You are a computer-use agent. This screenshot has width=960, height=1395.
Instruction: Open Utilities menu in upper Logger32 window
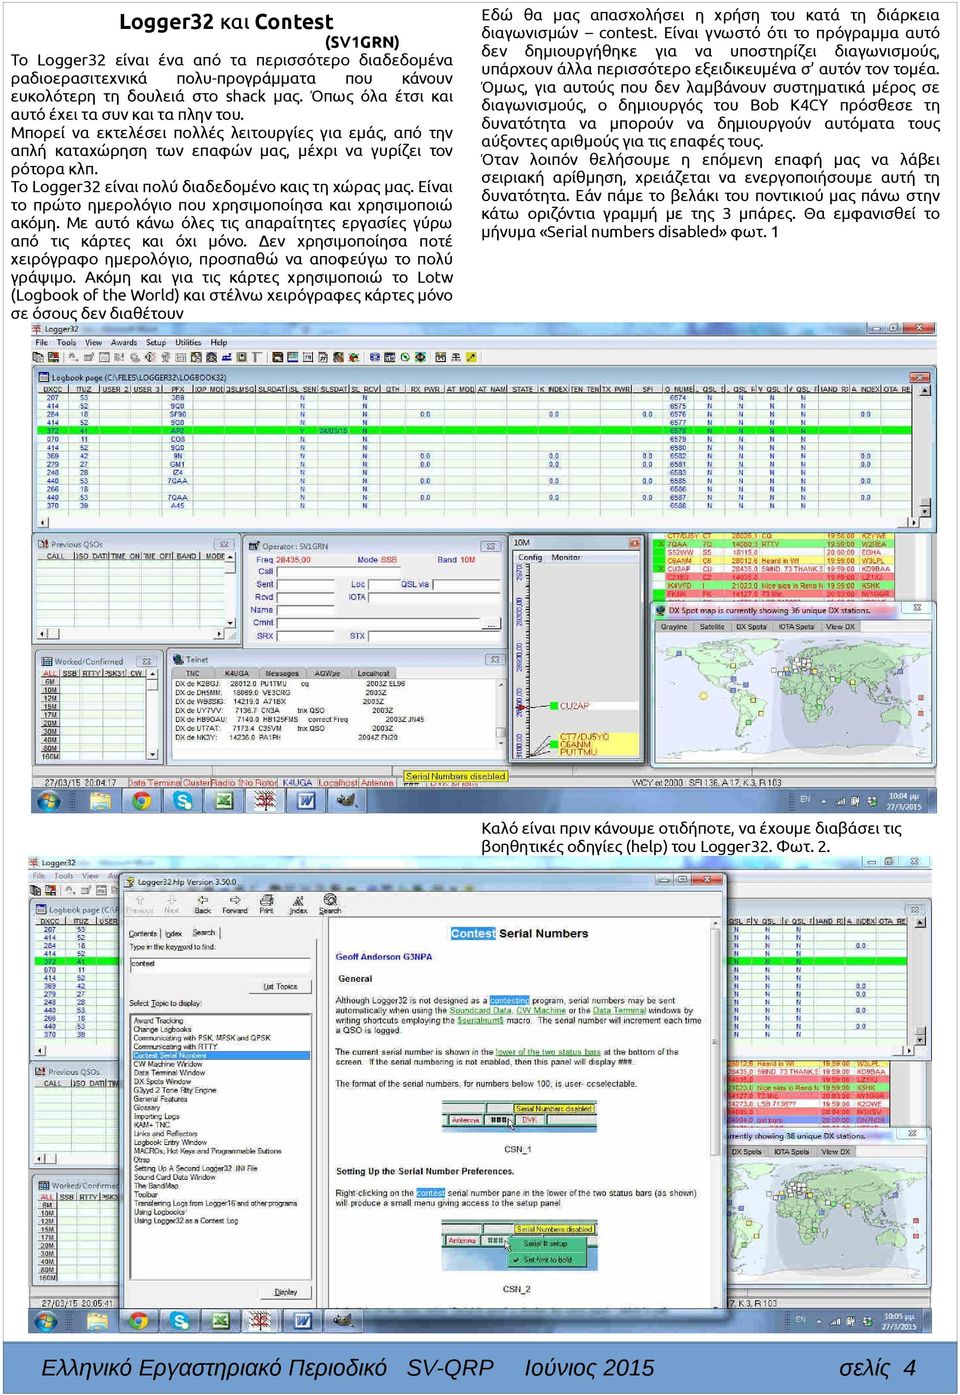coord(188,343)
